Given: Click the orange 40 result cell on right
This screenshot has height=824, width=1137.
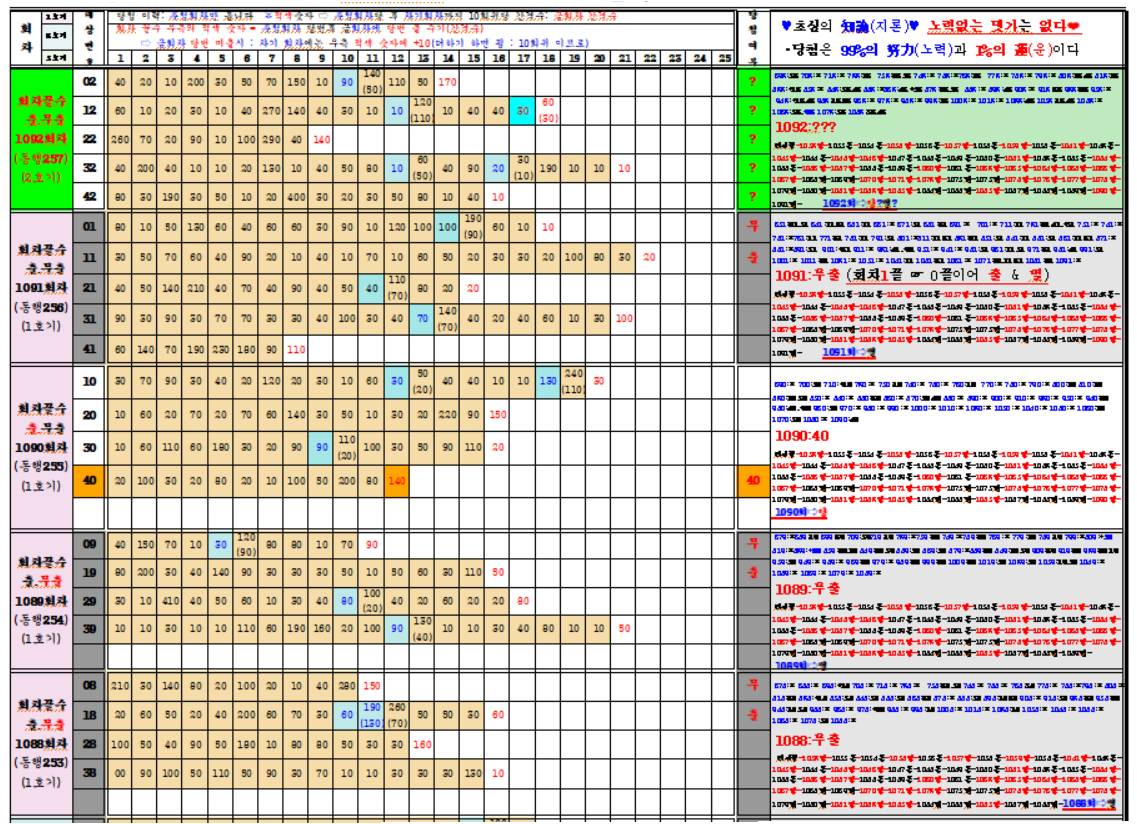Looking at the screenshot, I should pyautogui.click(x=751, y=479).
